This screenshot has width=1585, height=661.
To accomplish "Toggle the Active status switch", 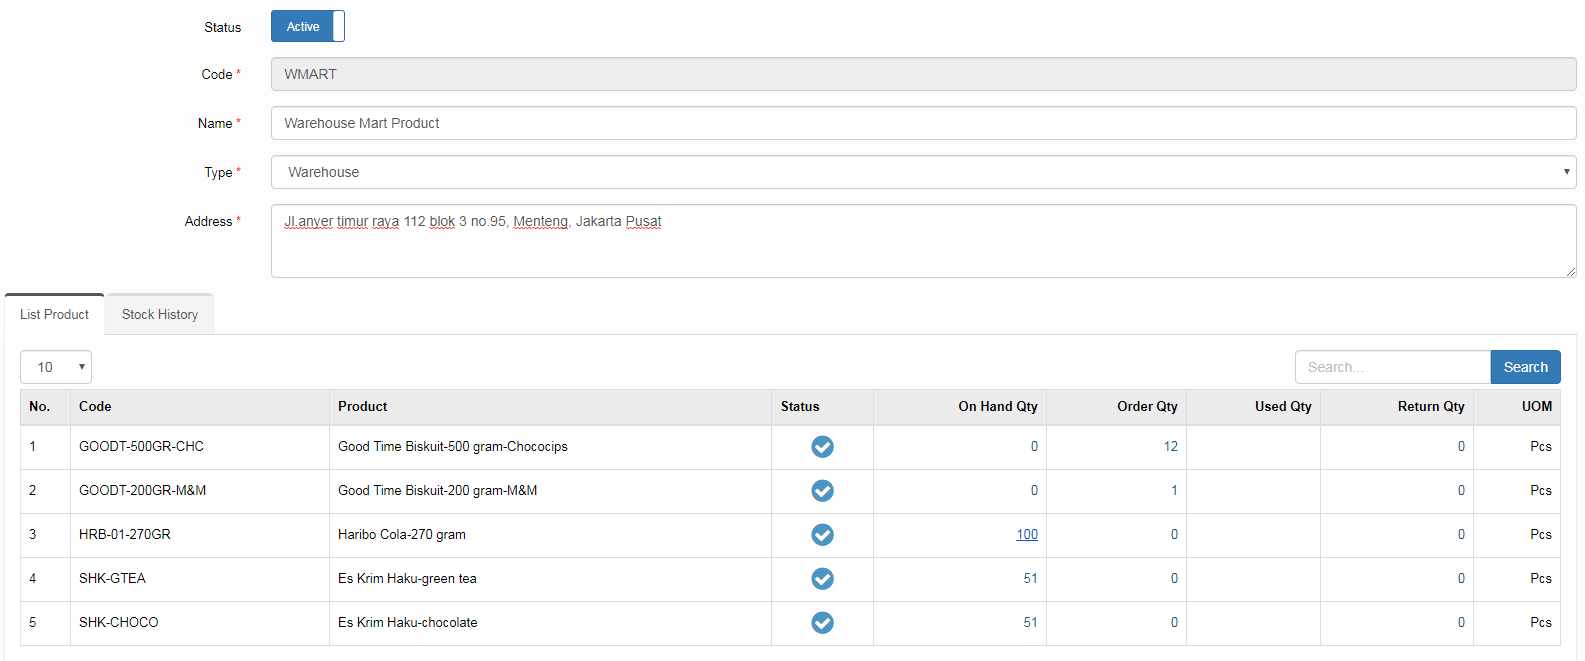I will (x=308, y=27).
